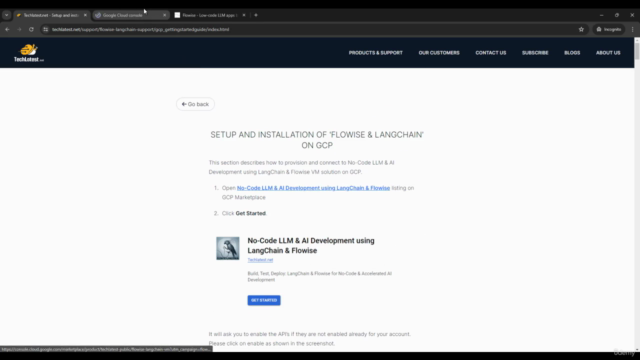
Task: Bookmark this page with star icon
Action: (x=581, y=29)
